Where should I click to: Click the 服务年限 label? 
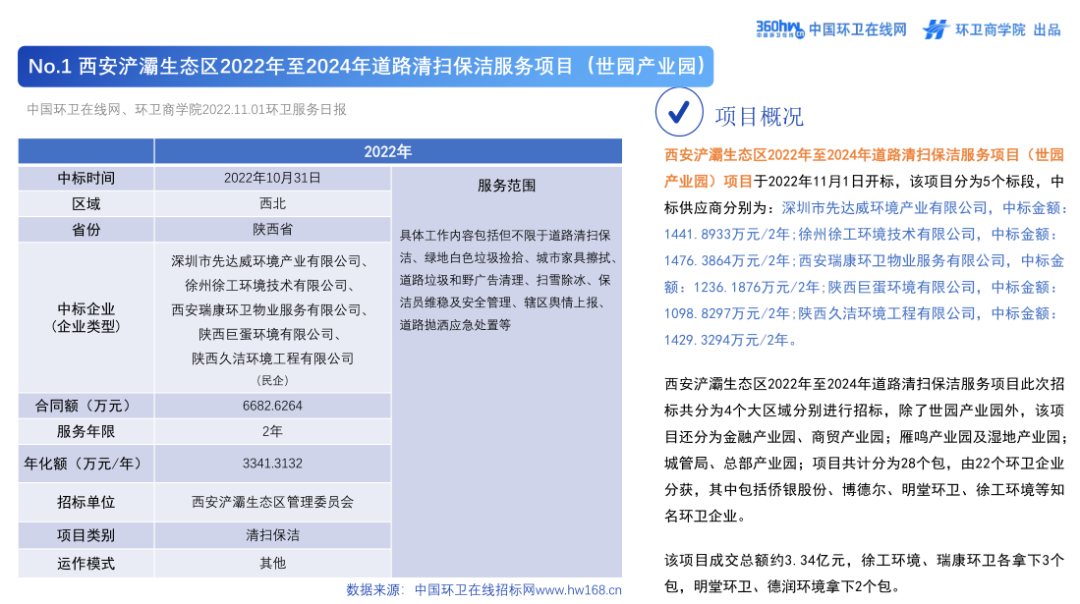86,432
